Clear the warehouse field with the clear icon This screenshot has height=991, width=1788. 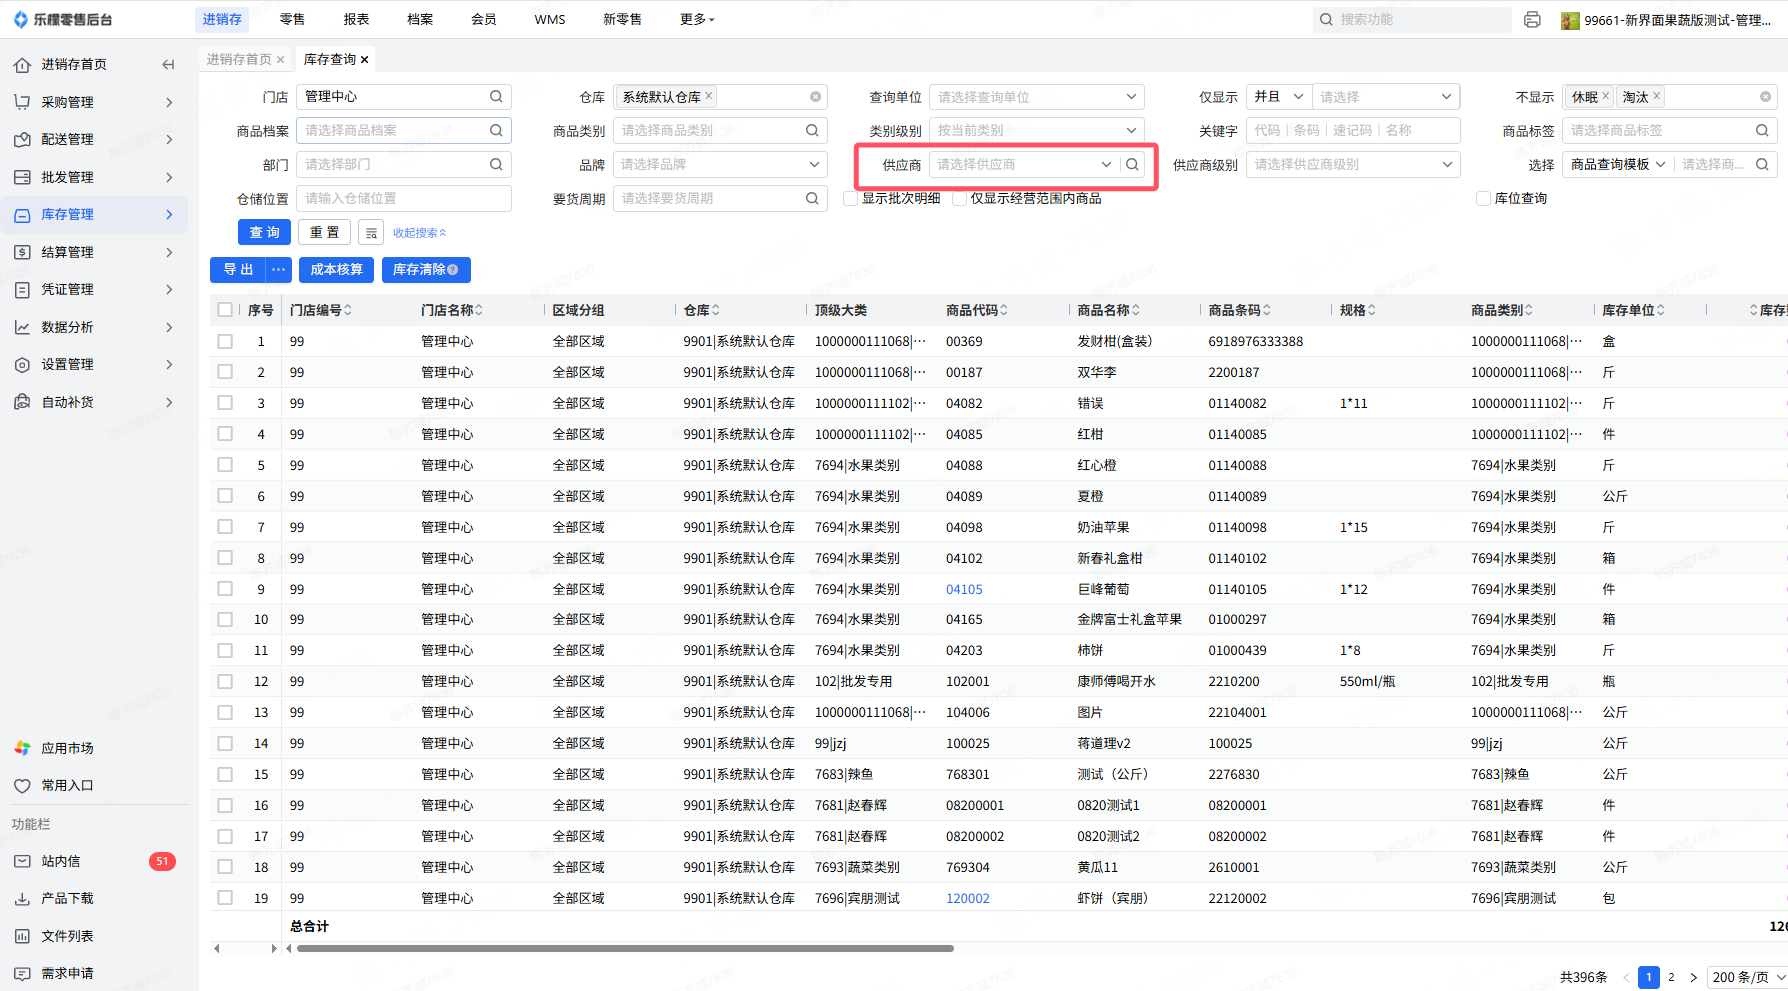815,97
